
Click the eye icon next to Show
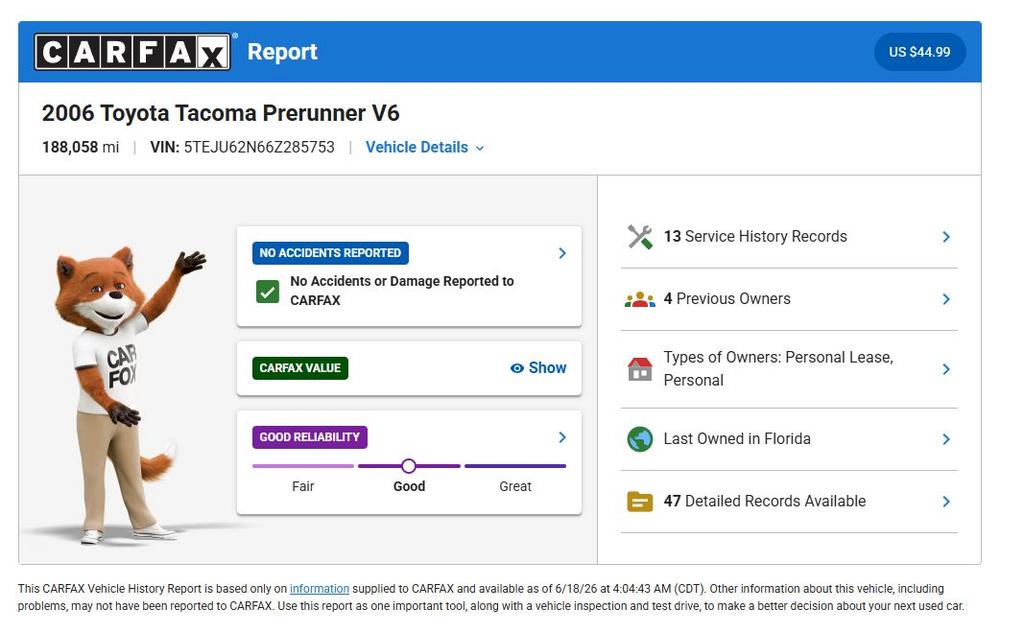517,368
